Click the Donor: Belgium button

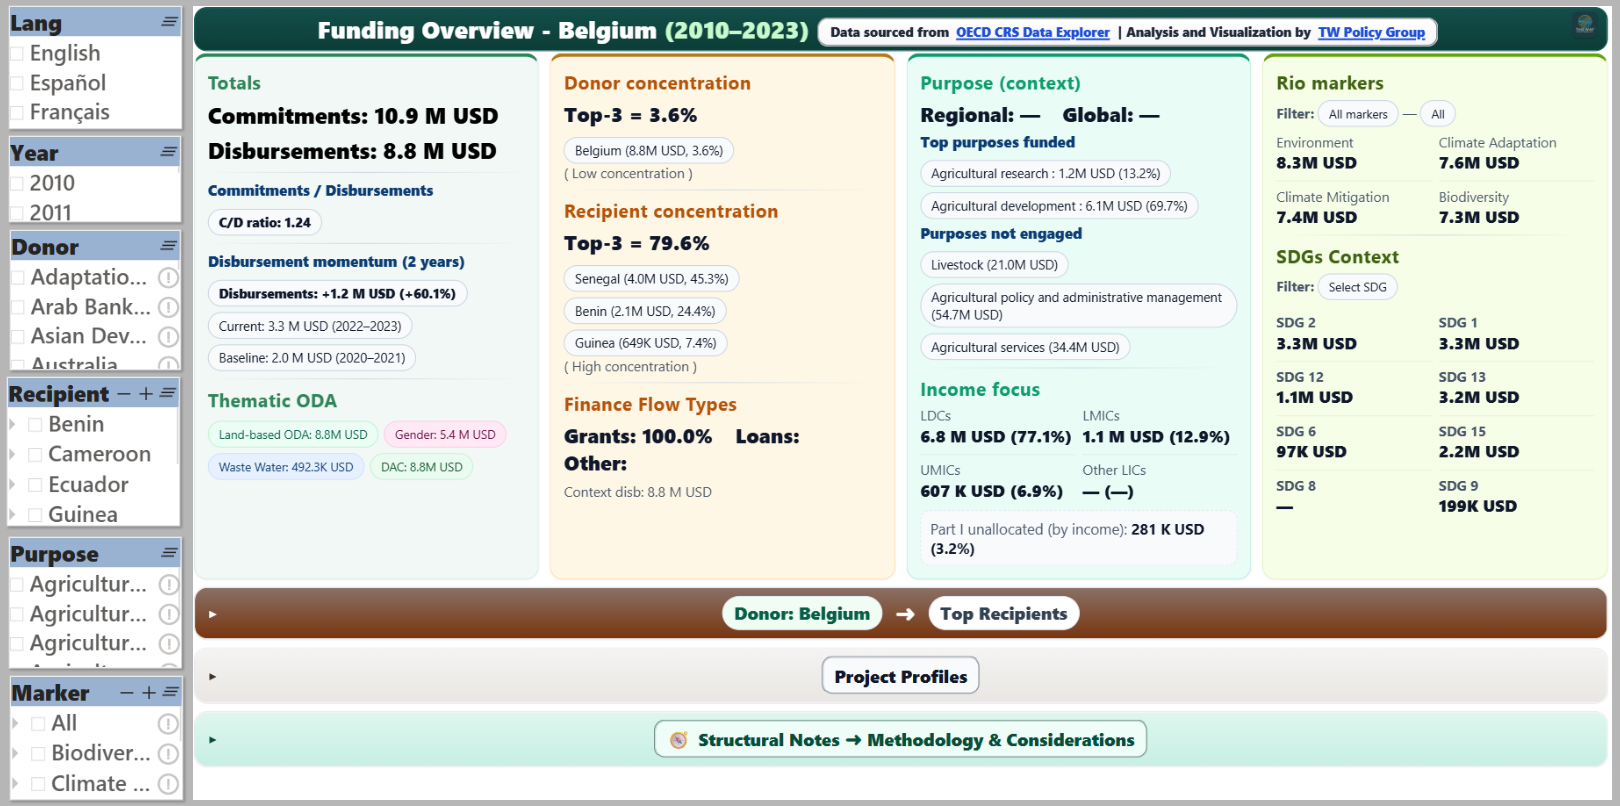(x=802, y=614)
